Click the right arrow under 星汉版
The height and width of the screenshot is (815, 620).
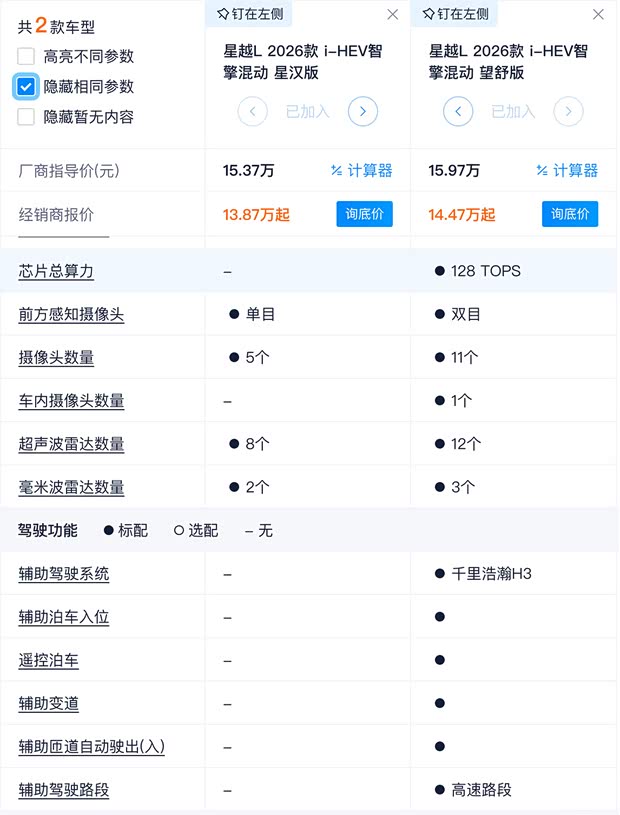(363, 111)
